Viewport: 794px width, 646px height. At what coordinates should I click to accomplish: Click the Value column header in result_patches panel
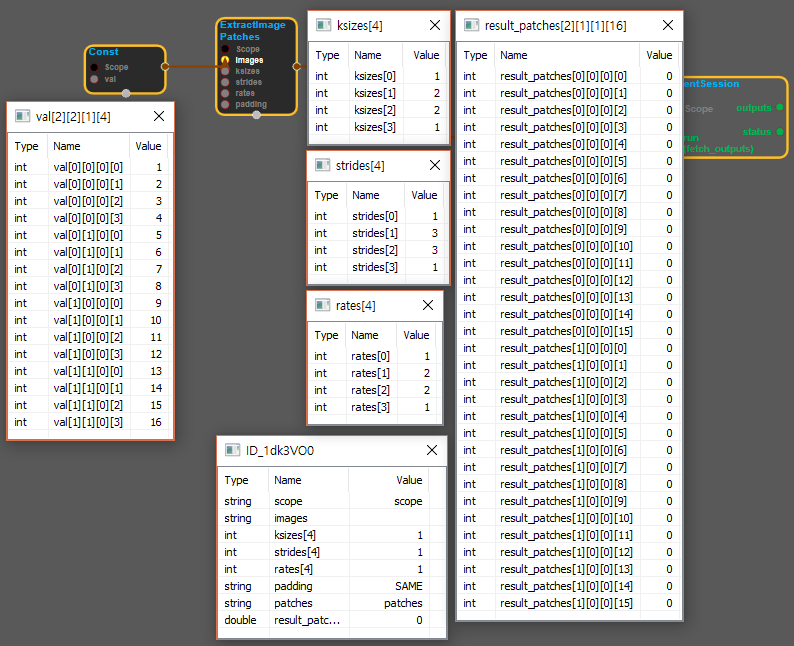(x=659, y=55)
